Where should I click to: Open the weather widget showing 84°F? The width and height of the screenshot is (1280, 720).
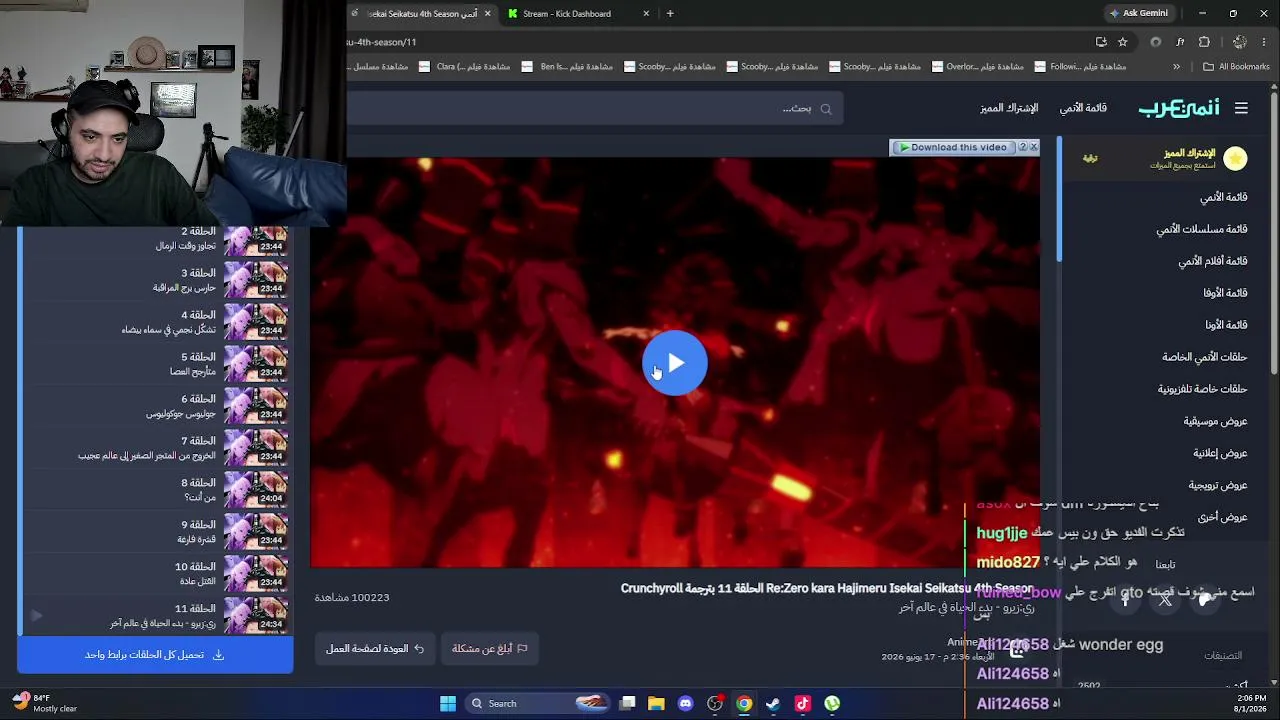pyautogui.click(x=45, y=703)
